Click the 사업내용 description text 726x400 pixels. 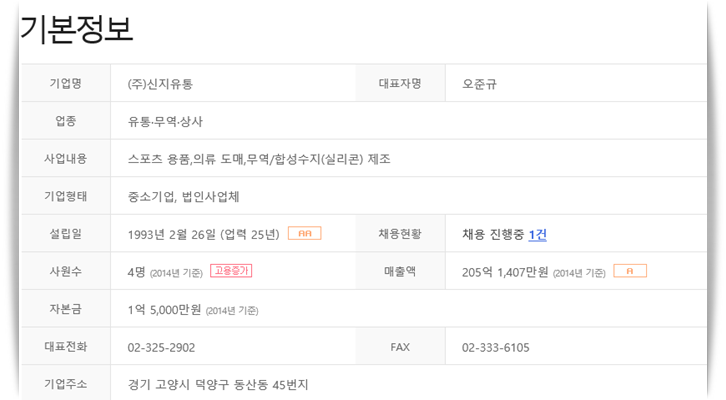tap(259, 159)
